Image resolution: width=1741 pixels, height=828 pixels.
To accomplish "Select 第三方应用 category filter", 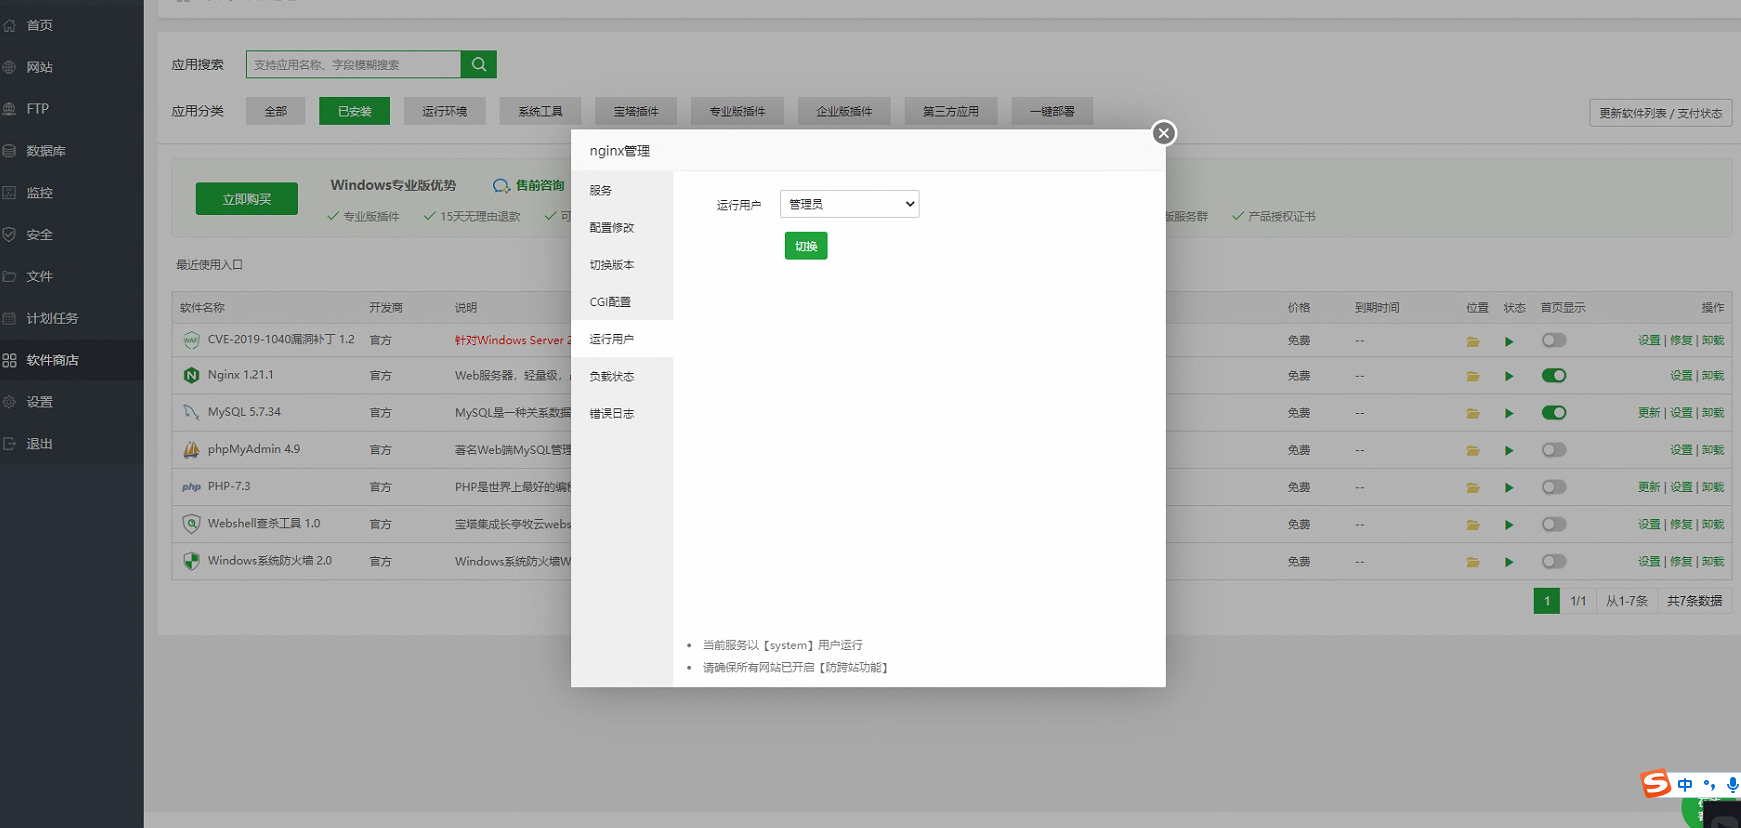I will coord(951,111).
